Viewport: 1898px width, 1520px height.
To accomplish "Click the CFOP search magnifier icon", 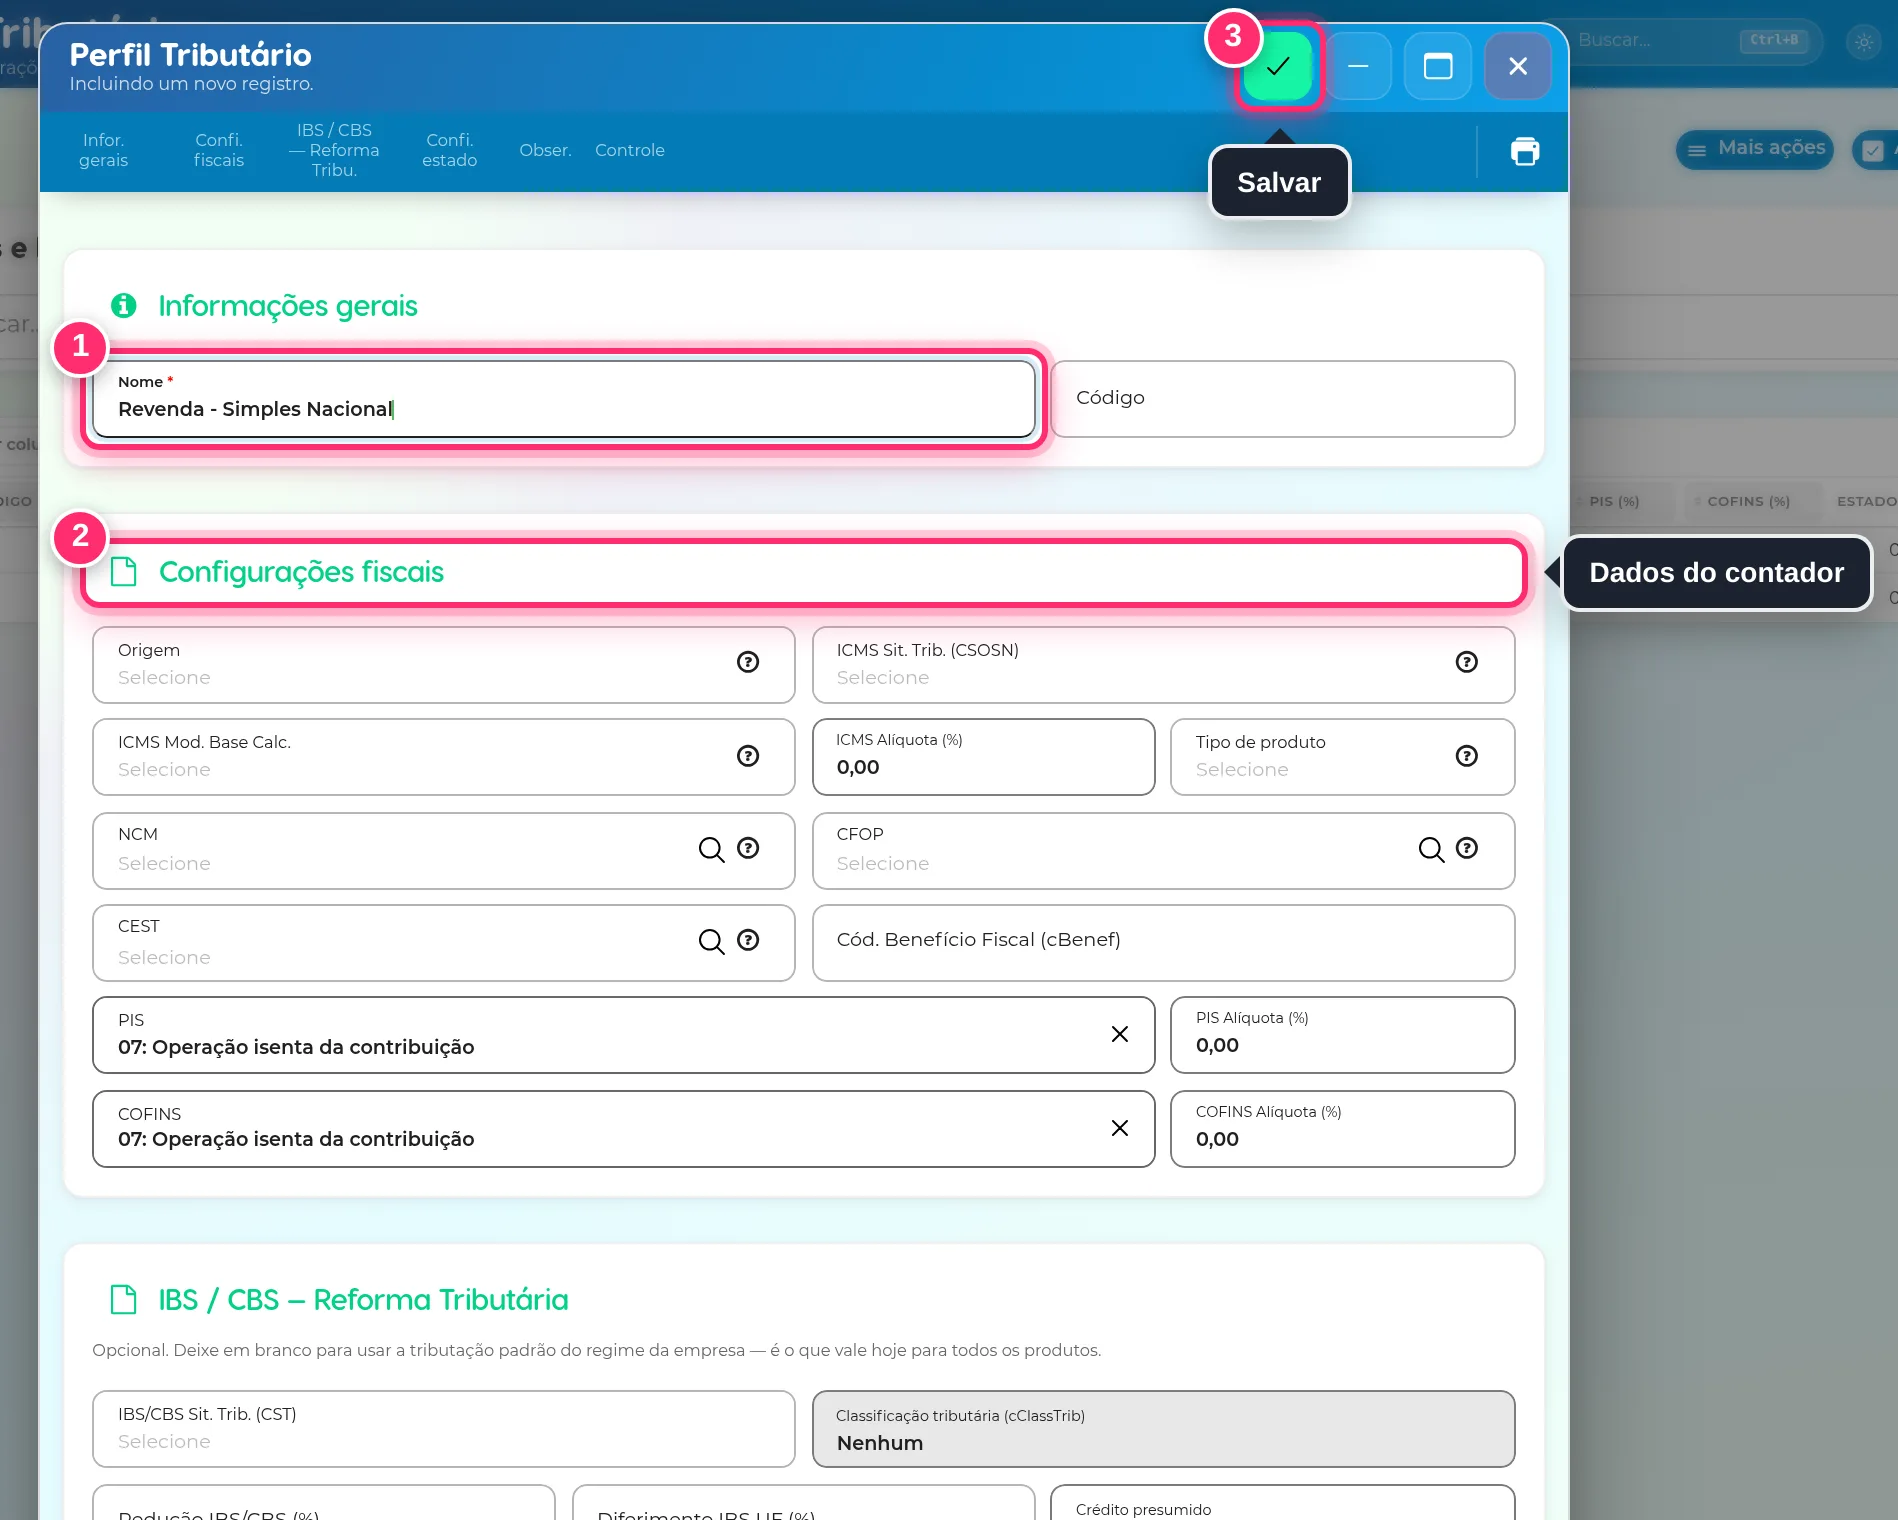I will click(1431, 850).
